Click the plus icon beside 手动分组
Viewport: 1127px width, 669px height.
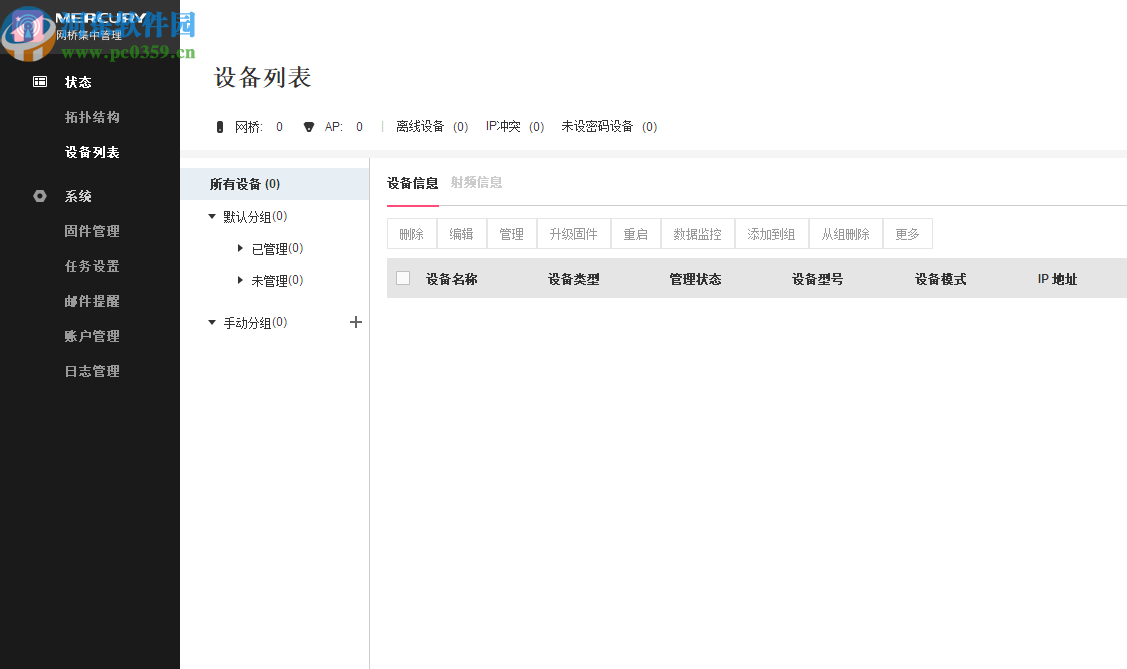[x=356, y=322]
